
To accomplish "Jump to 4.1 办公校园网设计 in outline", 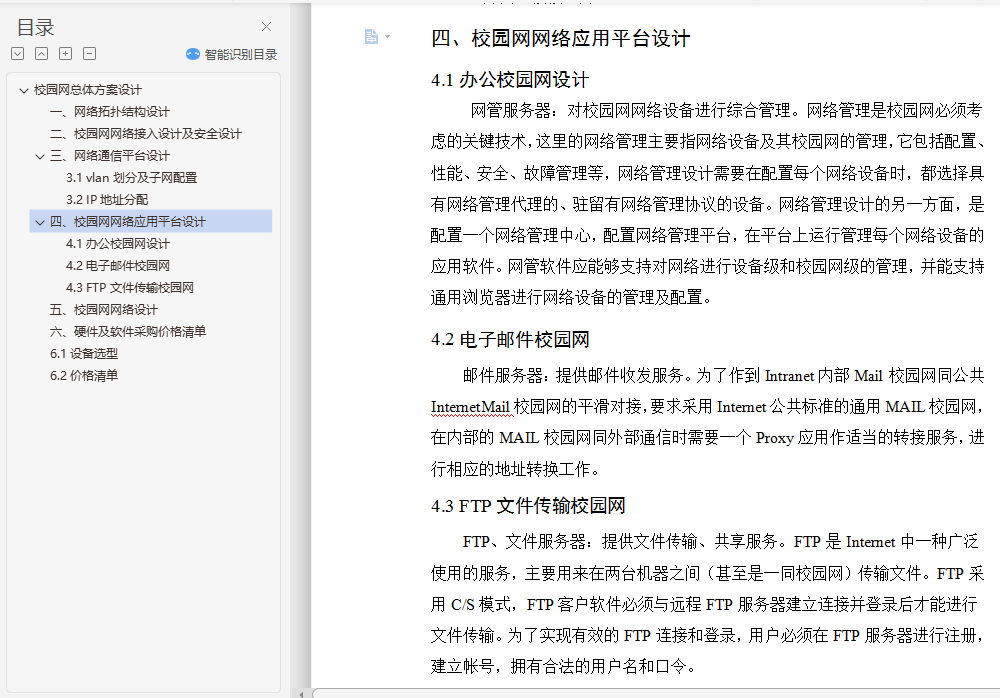I will click(118, 244).
